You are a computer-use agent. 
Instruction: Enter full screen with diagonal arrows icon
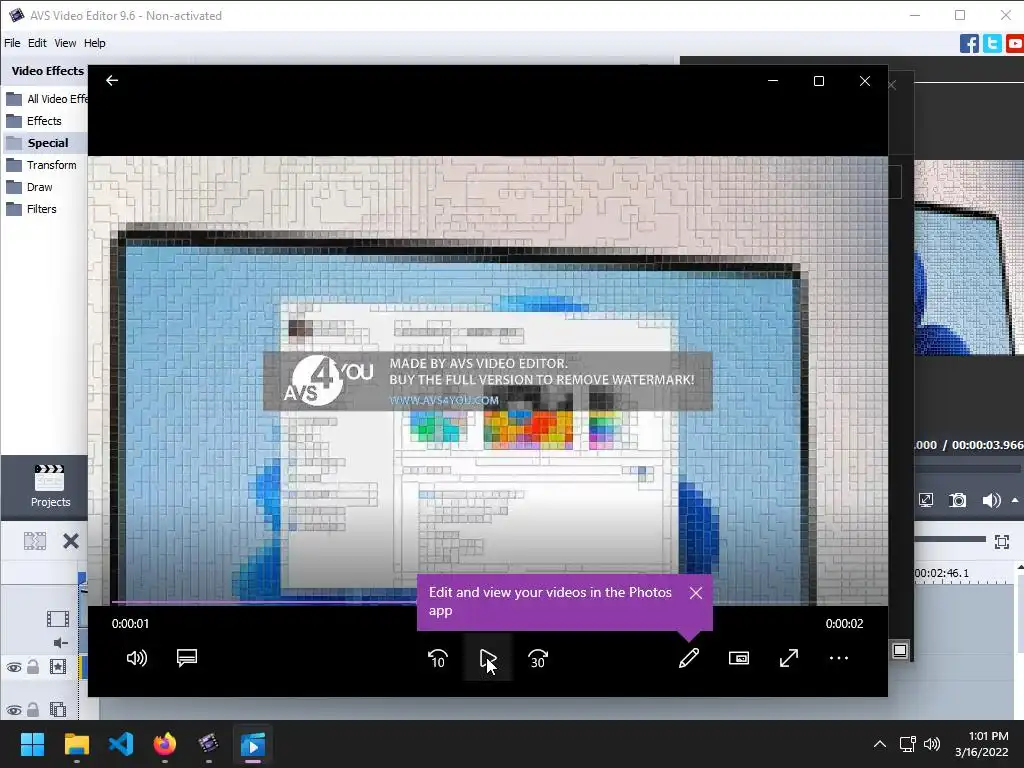tap(789, 658)
